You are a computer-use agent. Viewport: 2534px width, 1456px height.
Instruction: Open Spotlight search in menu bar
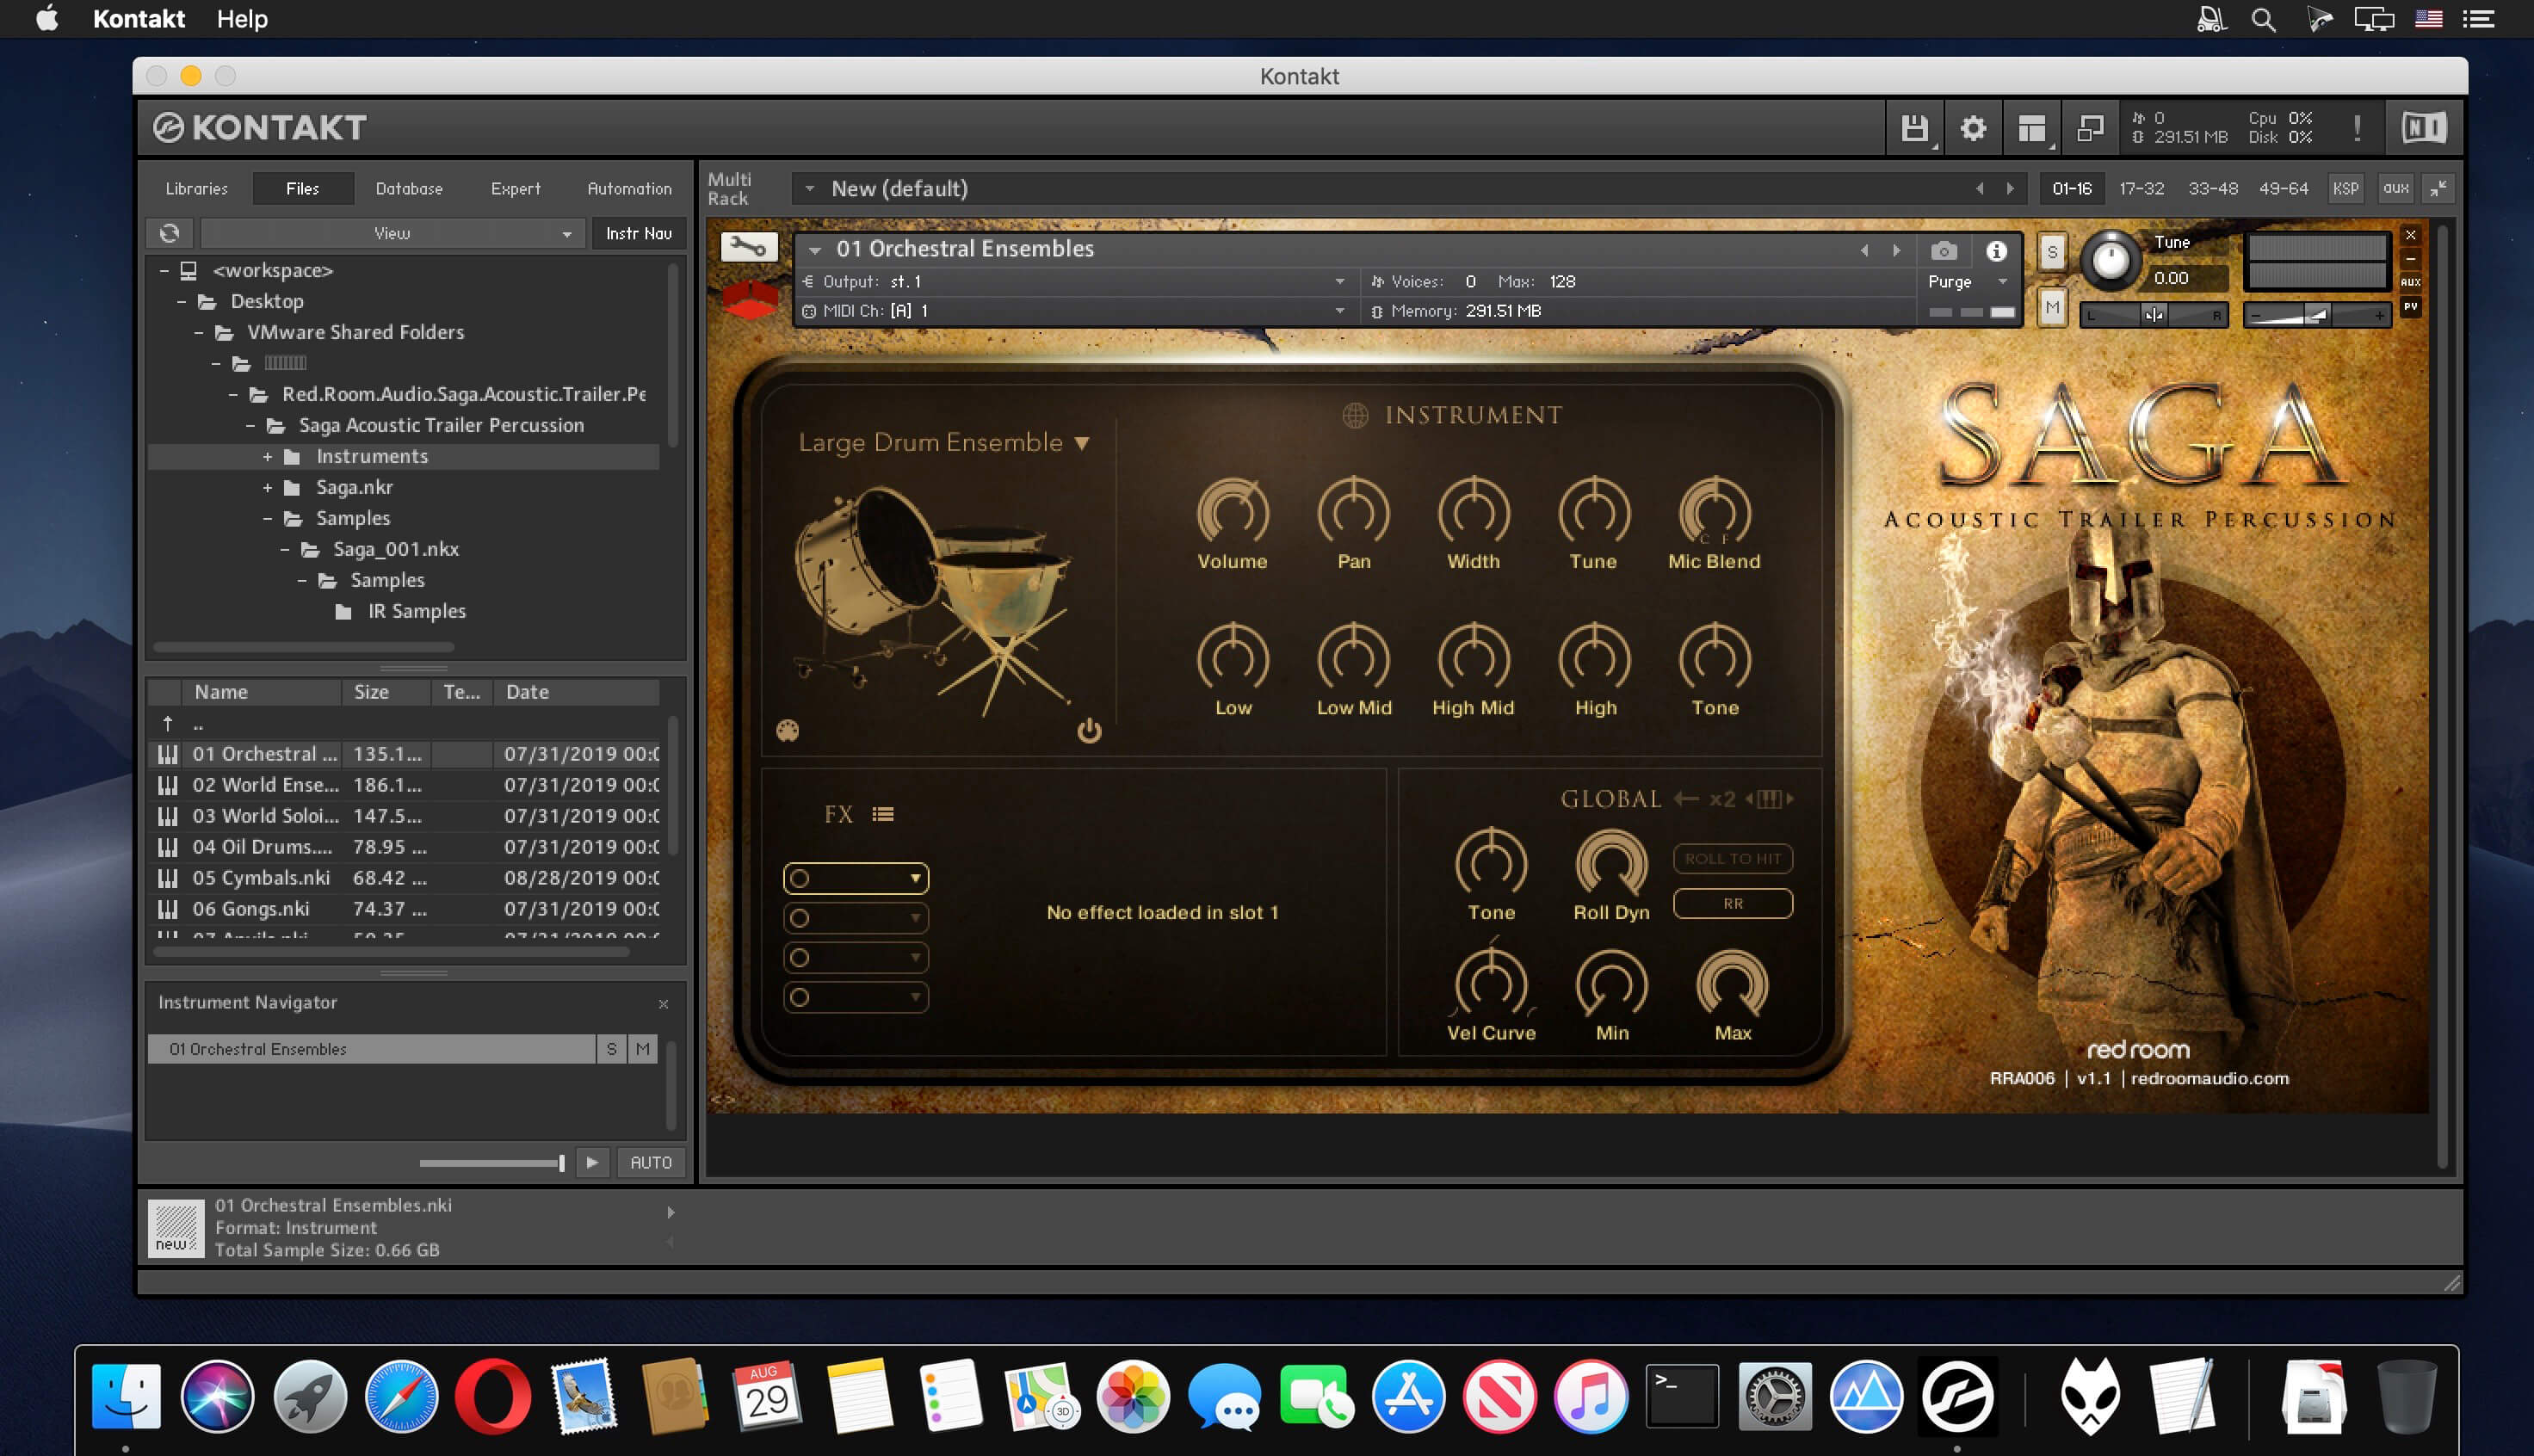click(x=2263, y=19)
